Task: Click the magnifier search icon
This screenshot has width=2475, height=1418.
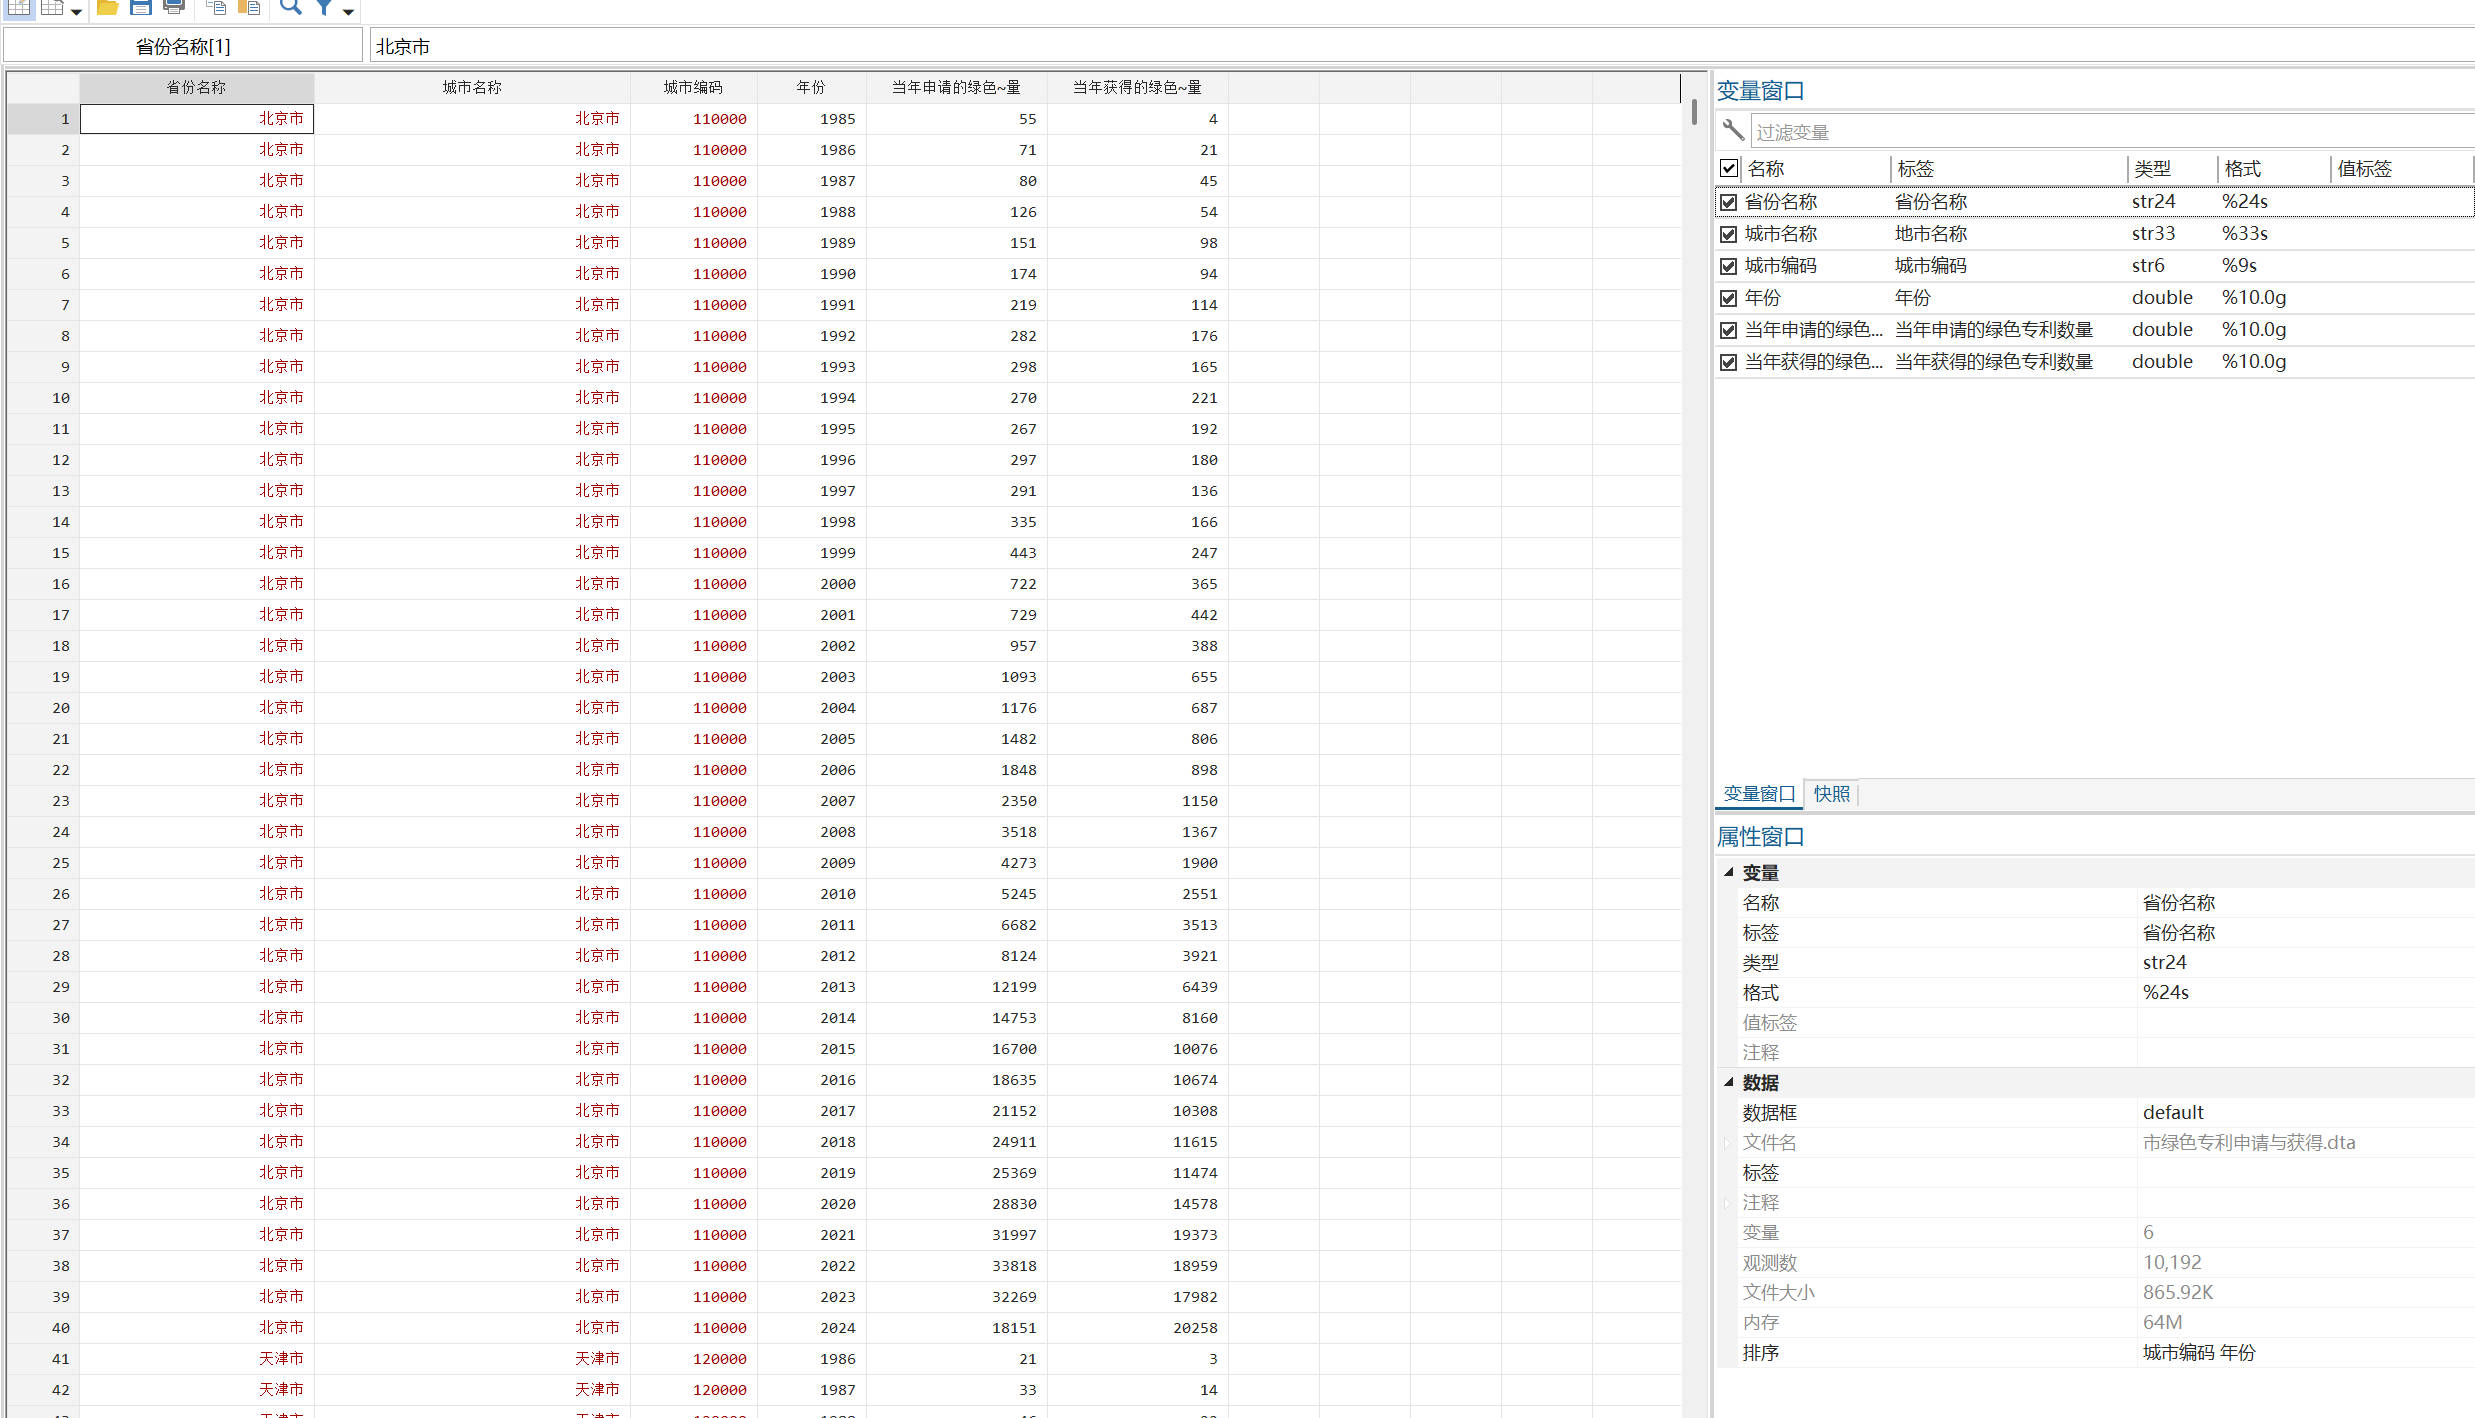Action: 291,8
